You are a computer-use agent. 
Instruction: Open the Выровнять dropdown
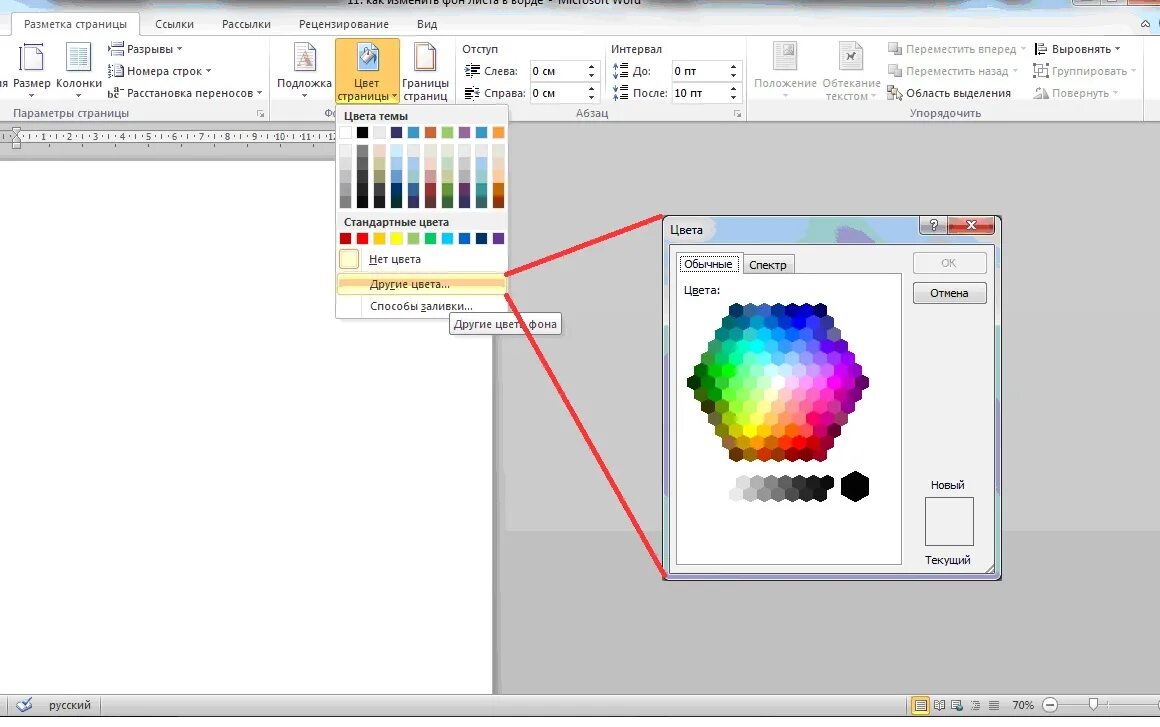(1076, 49)
